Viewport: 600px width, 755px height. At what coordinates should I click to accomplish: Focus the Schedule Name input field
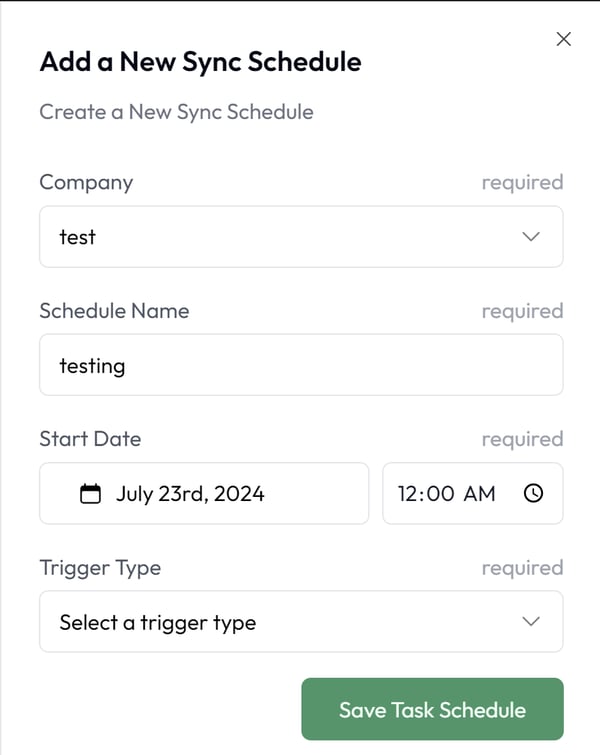pyautogui.click(x=301, y=364)
